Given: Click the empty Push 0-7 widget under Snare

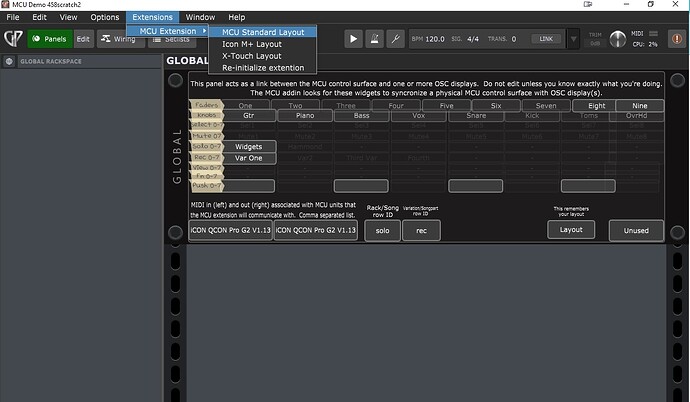Looking at the screenshot, I should [475, 186].
